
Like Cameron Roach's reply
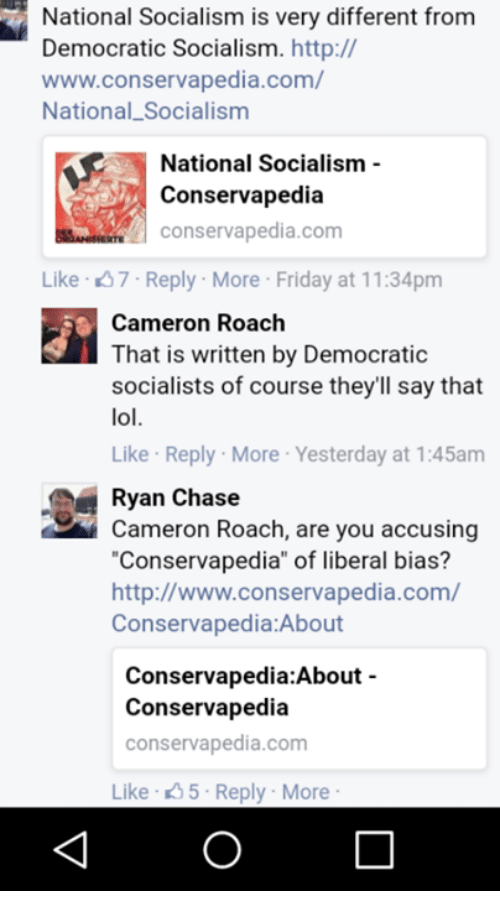(130, 454)
